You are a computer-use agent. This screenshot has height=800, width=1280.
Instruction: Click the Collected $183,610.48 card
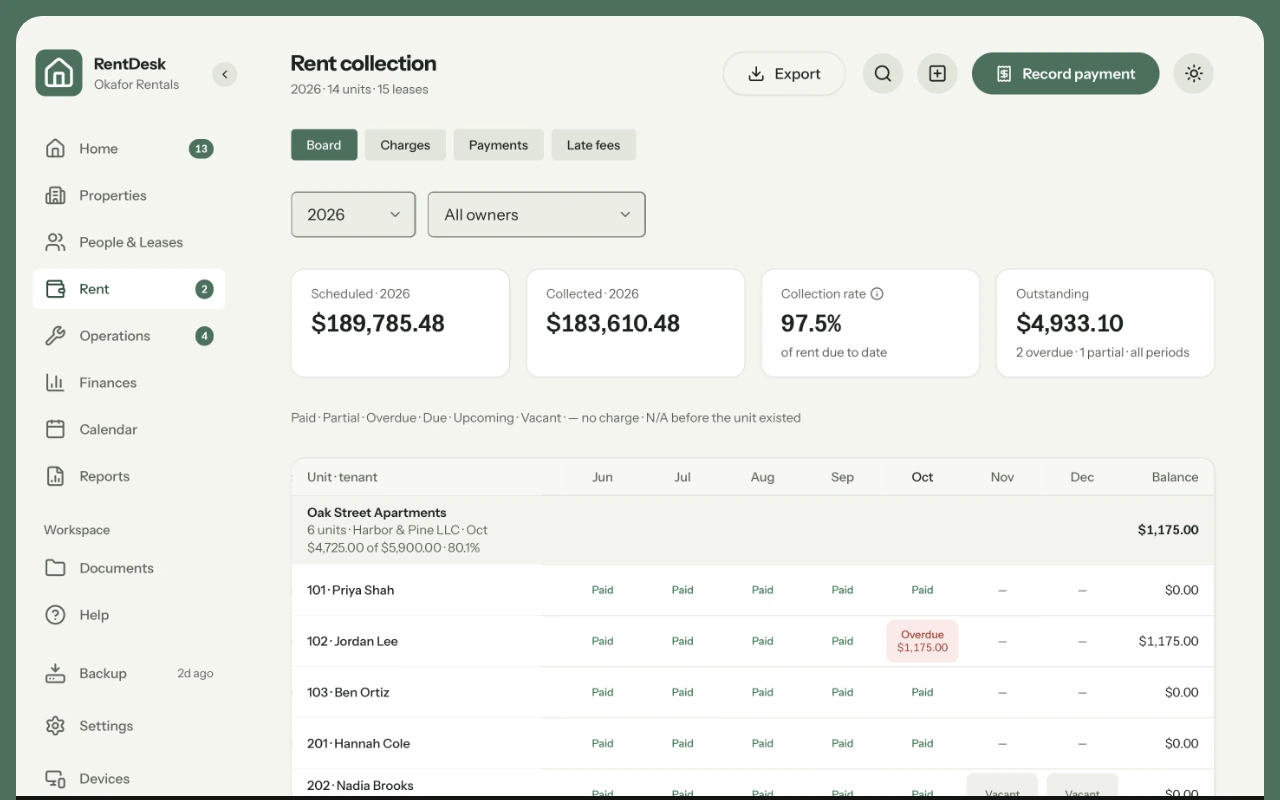[635, 323]
